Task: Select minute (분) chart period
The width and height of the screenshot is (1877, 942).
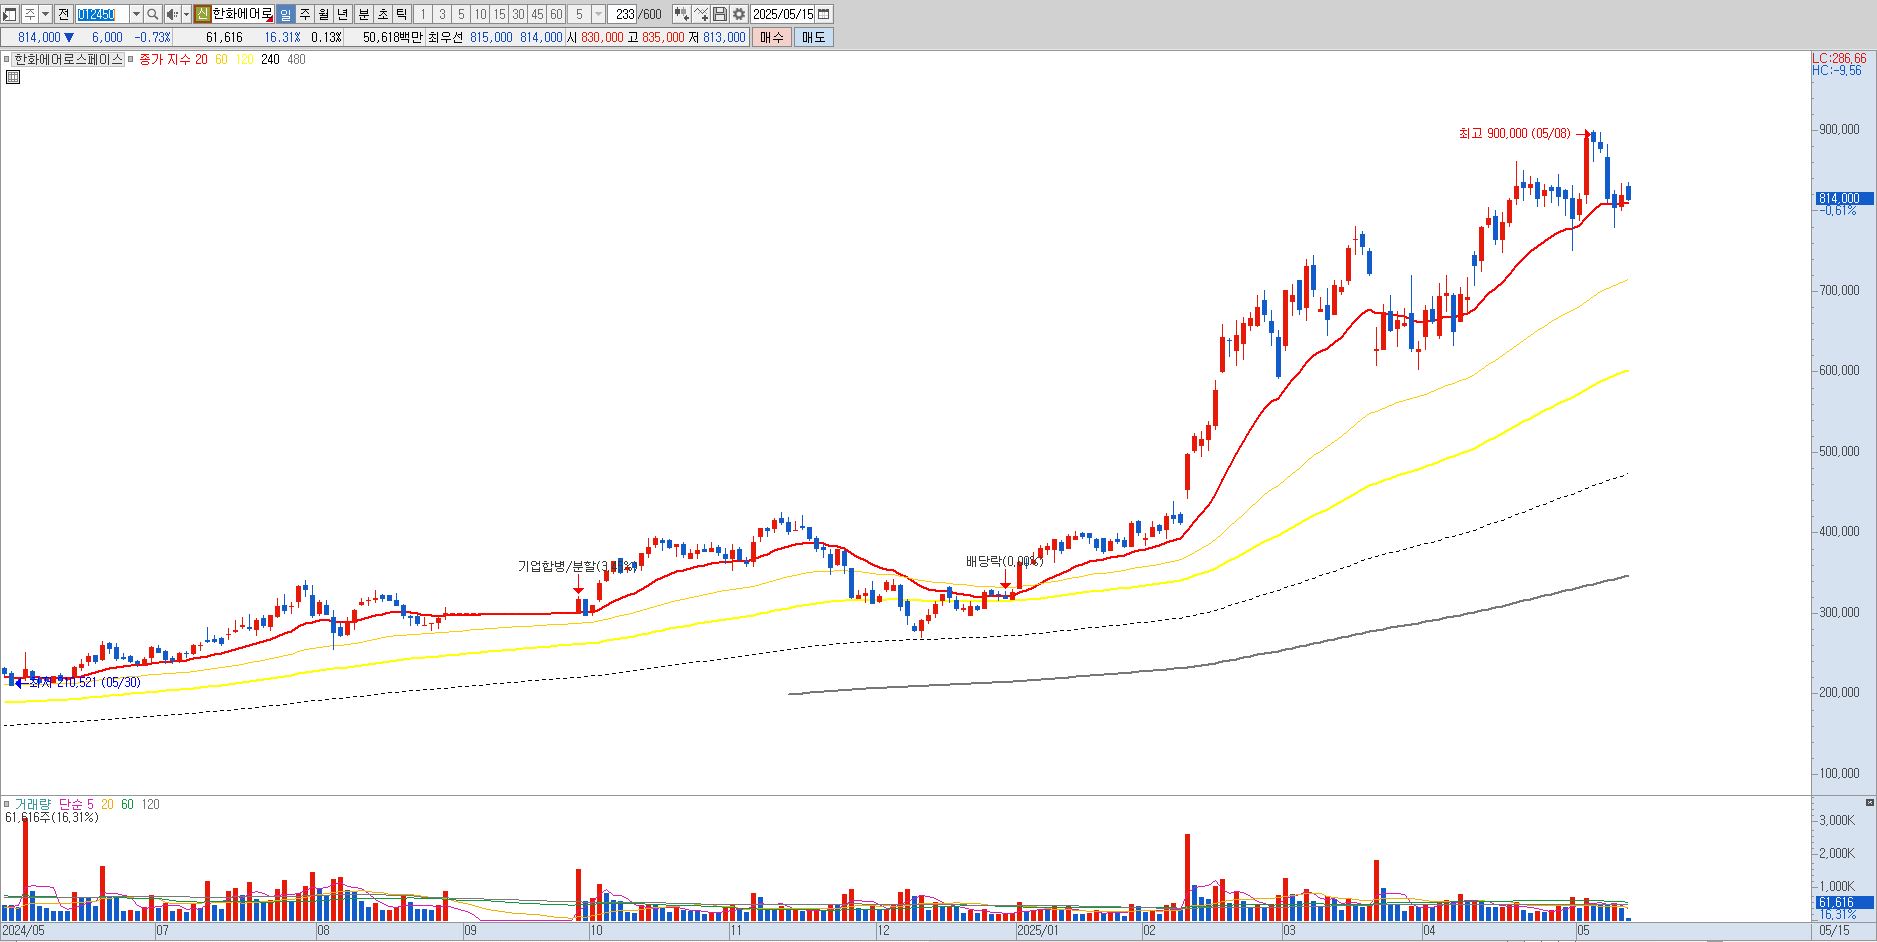Action: (363, 14)
